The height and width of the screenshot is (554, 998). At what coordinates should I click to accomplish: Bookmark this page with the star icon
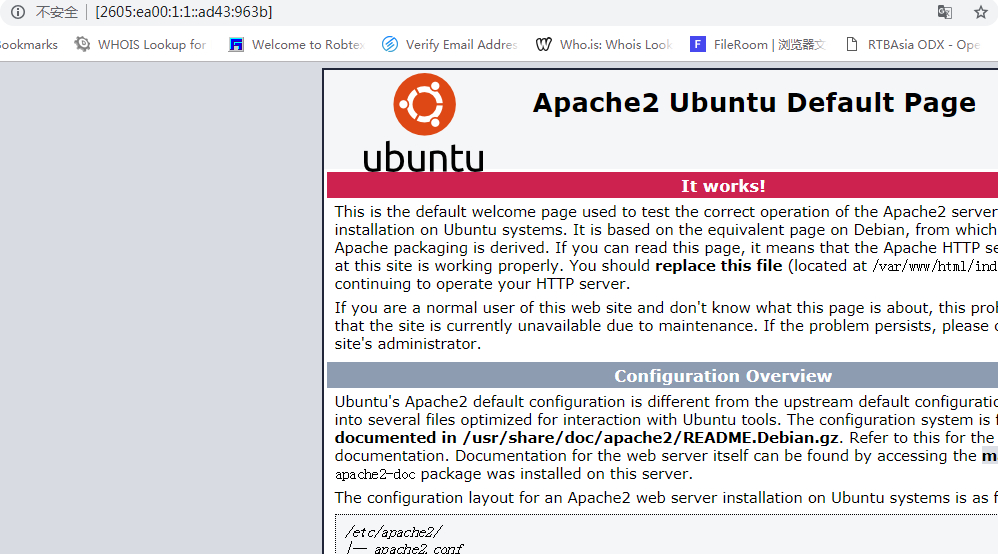click(981, 12)
